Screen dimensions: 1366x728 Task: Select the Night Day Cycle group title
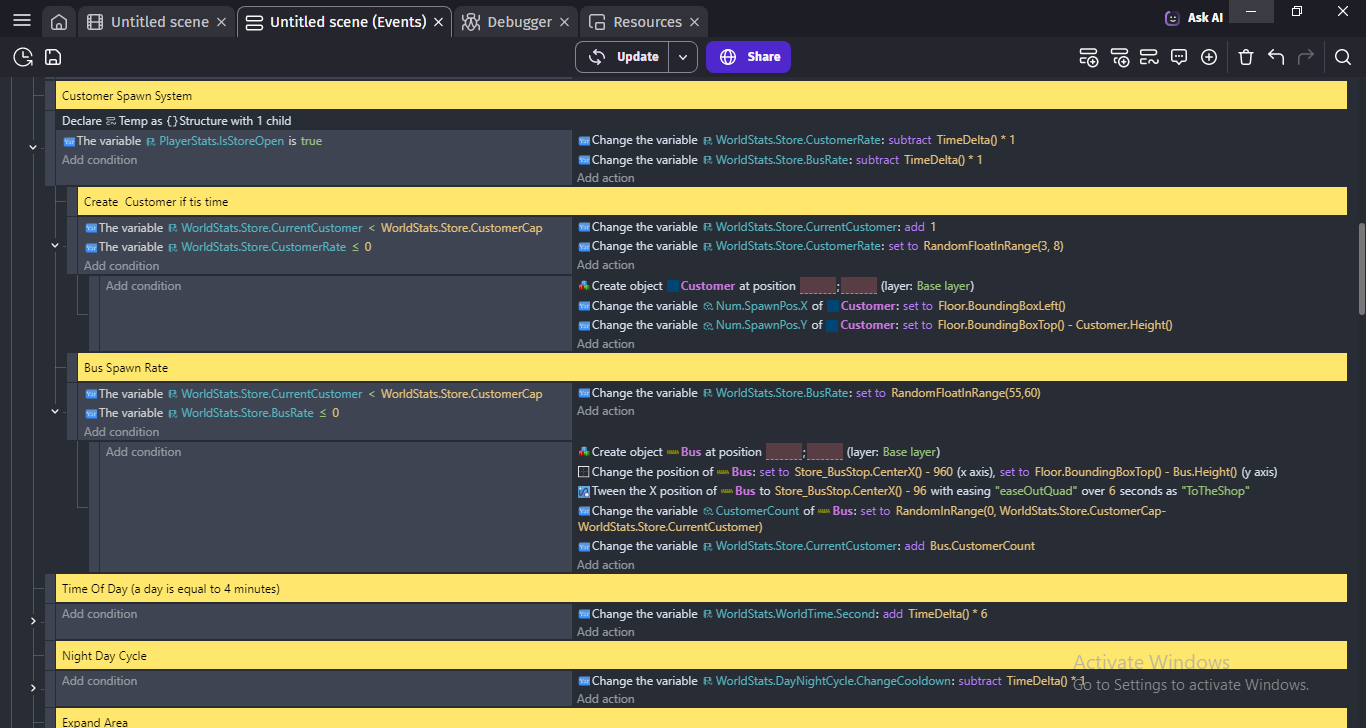point(104,656)
